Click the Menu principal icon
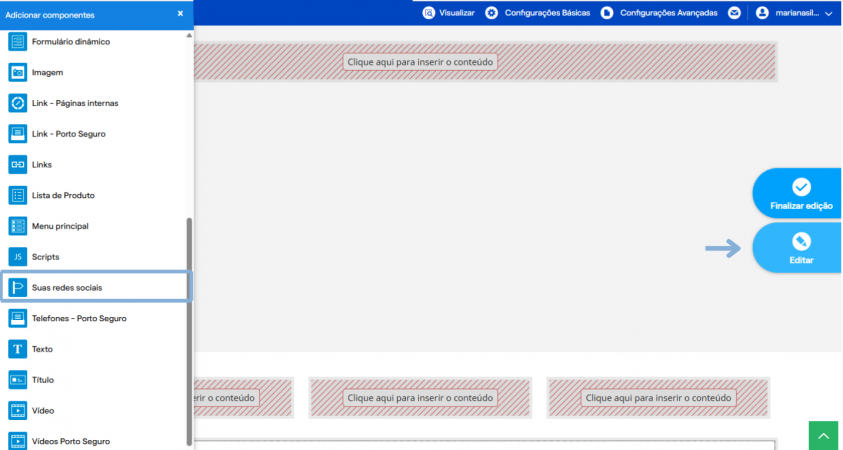 [x=18, y=226]
